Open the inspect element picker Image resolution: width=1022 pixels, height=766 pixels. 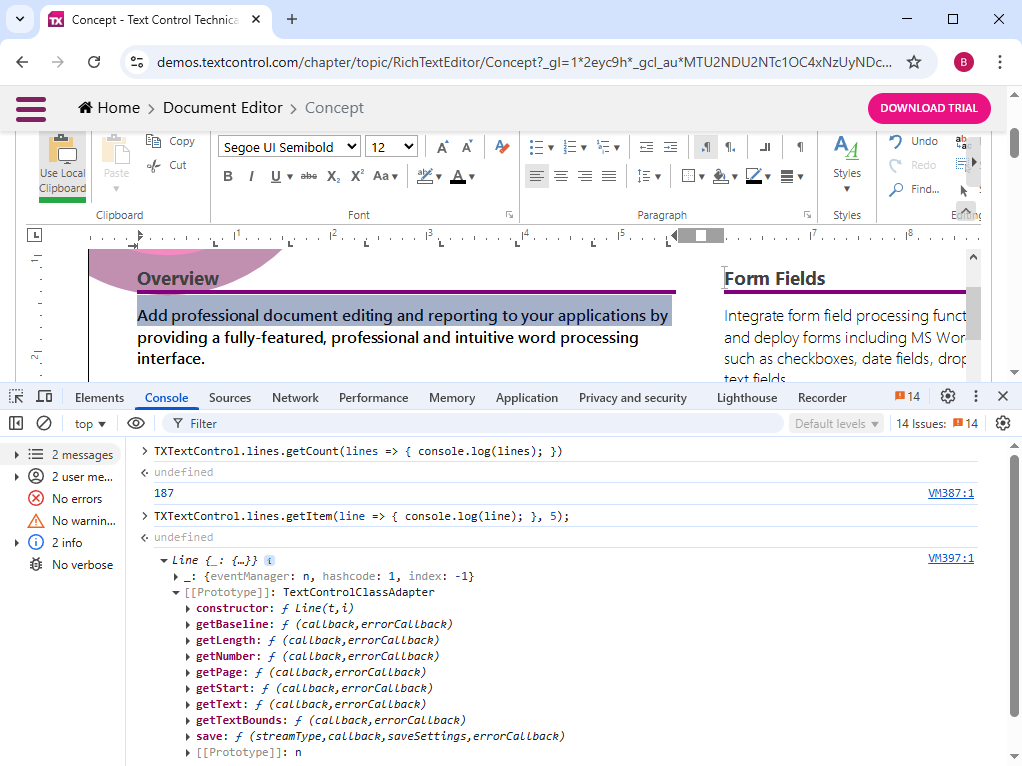[x=16, y=397]
